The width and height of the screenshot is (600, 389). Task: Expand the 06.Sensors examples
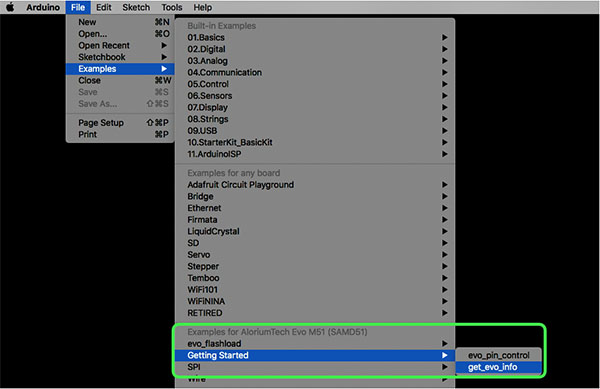(x=315, y=96)
